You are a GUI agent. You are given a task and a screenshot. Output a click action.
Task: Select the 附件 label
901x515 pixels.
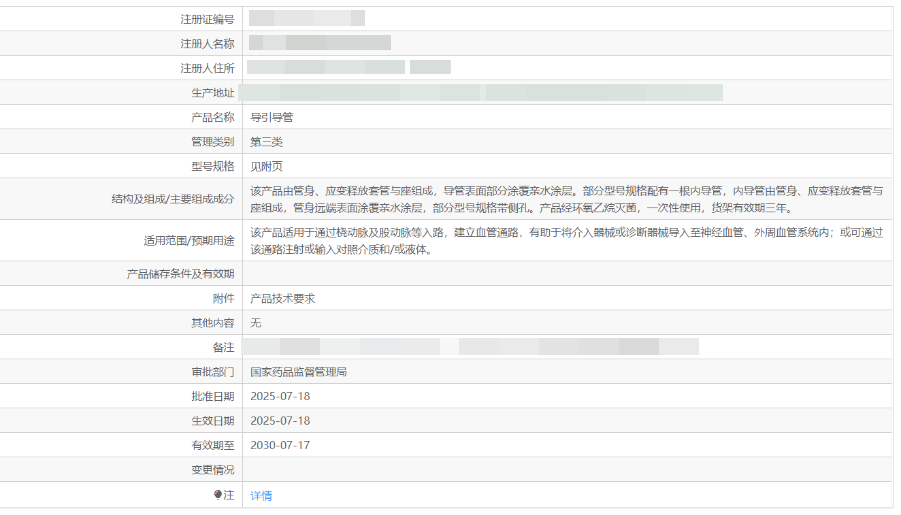click(x=224, y=298)
